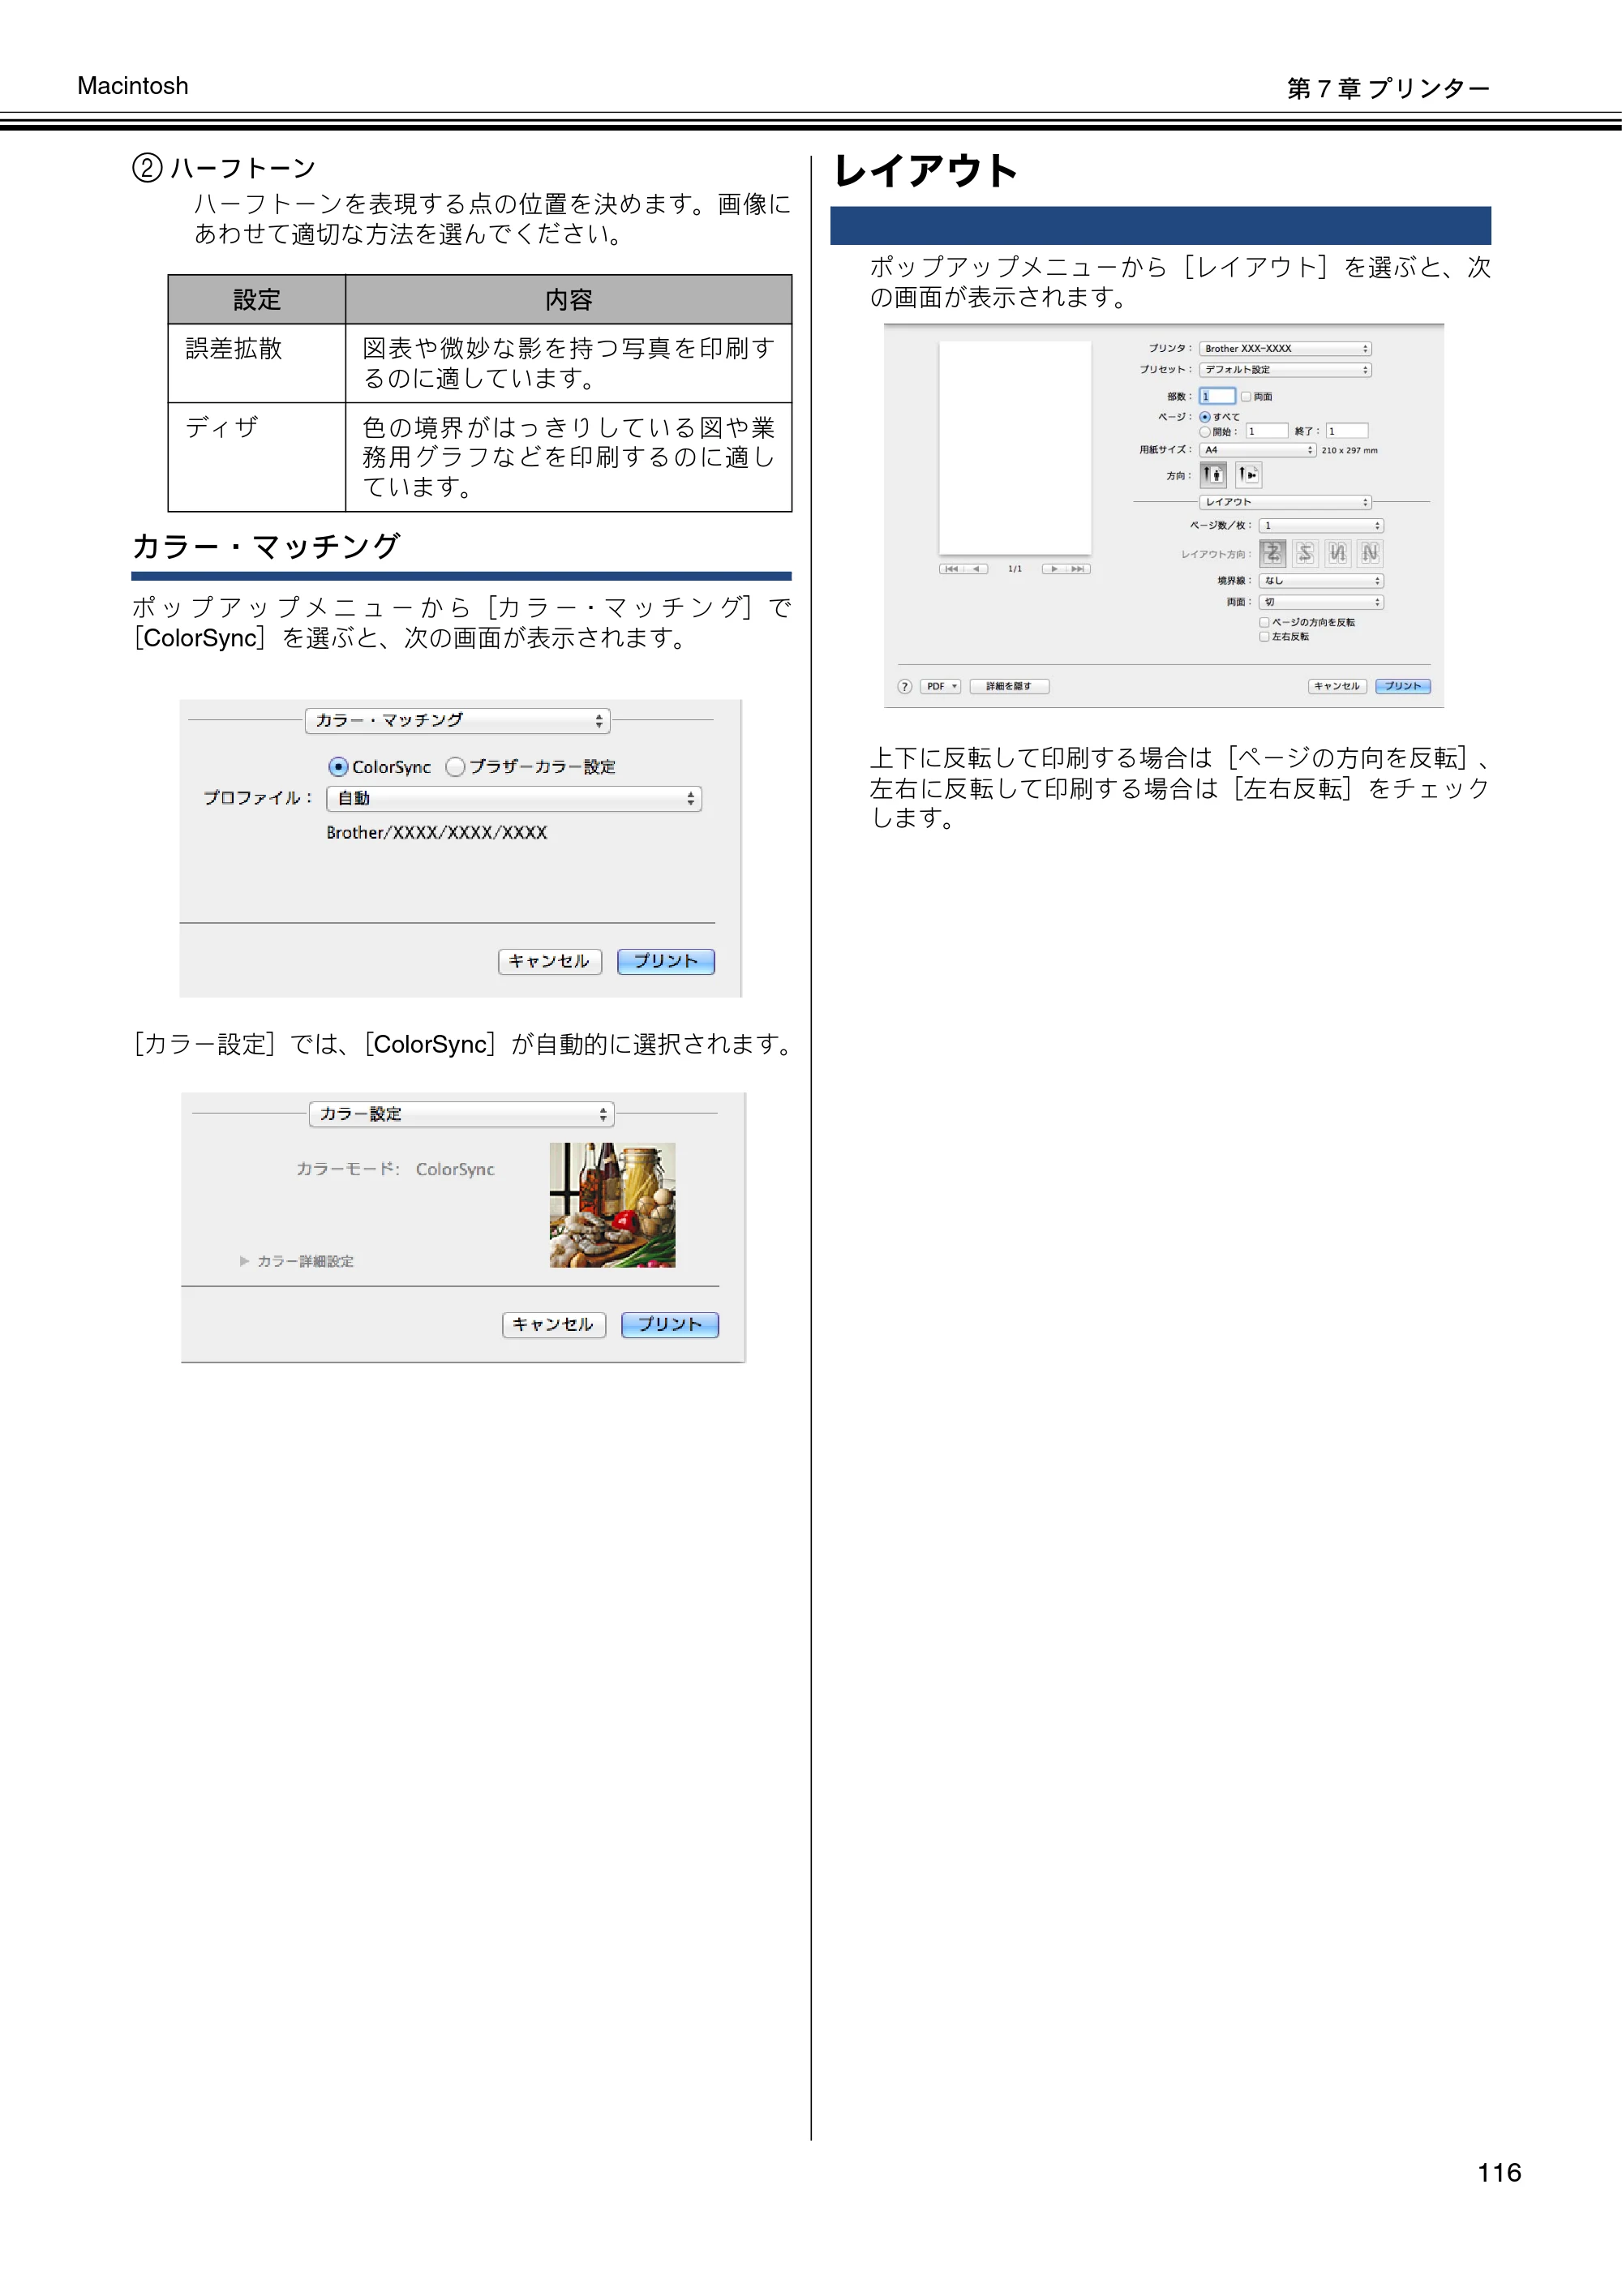Click the 終了 end page input field
The height and width of the screenshot is (2296, 1622).
pyautogui.click(x=1347, y=431)
